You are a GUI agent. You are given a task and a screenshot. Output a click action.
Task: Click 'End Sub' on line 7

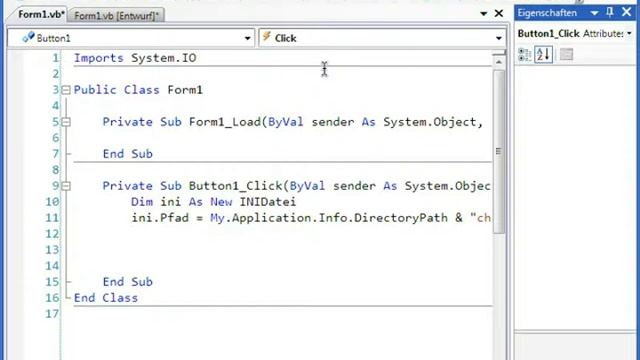tap(128, 154)
